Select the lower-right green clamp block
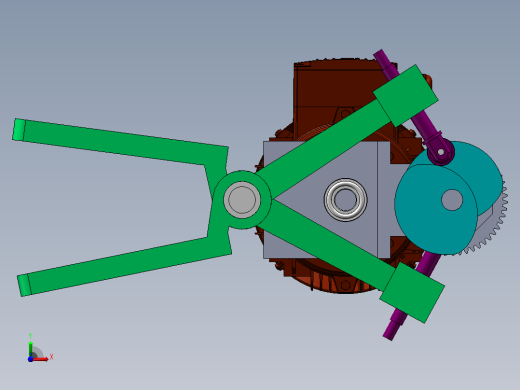Image resolution: width=520 pixels, height=390 pixels. (412, 293)
